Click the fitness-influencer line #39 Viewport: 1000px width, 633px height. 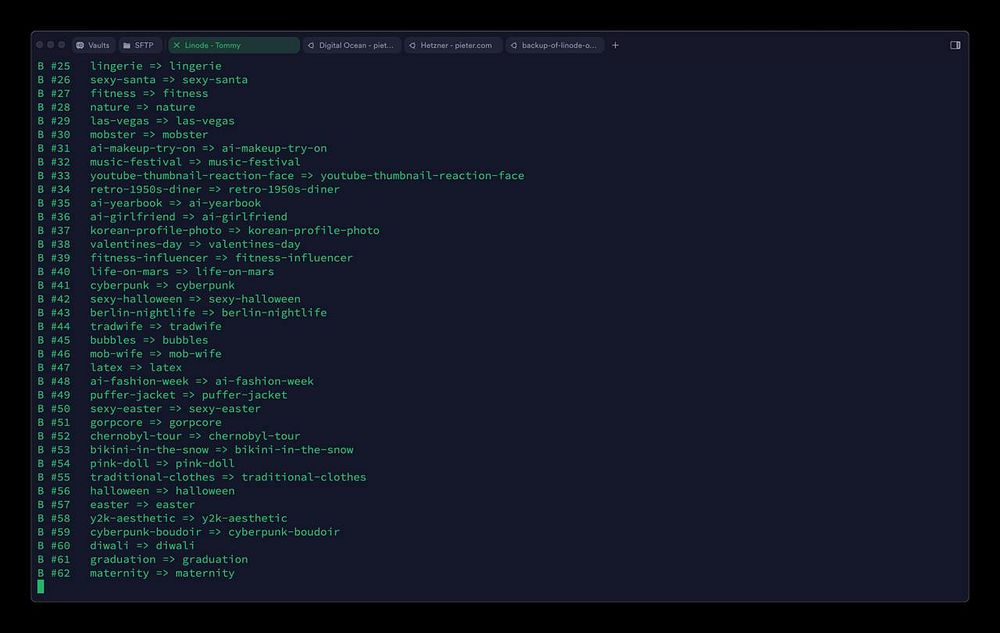coord(195,258)
